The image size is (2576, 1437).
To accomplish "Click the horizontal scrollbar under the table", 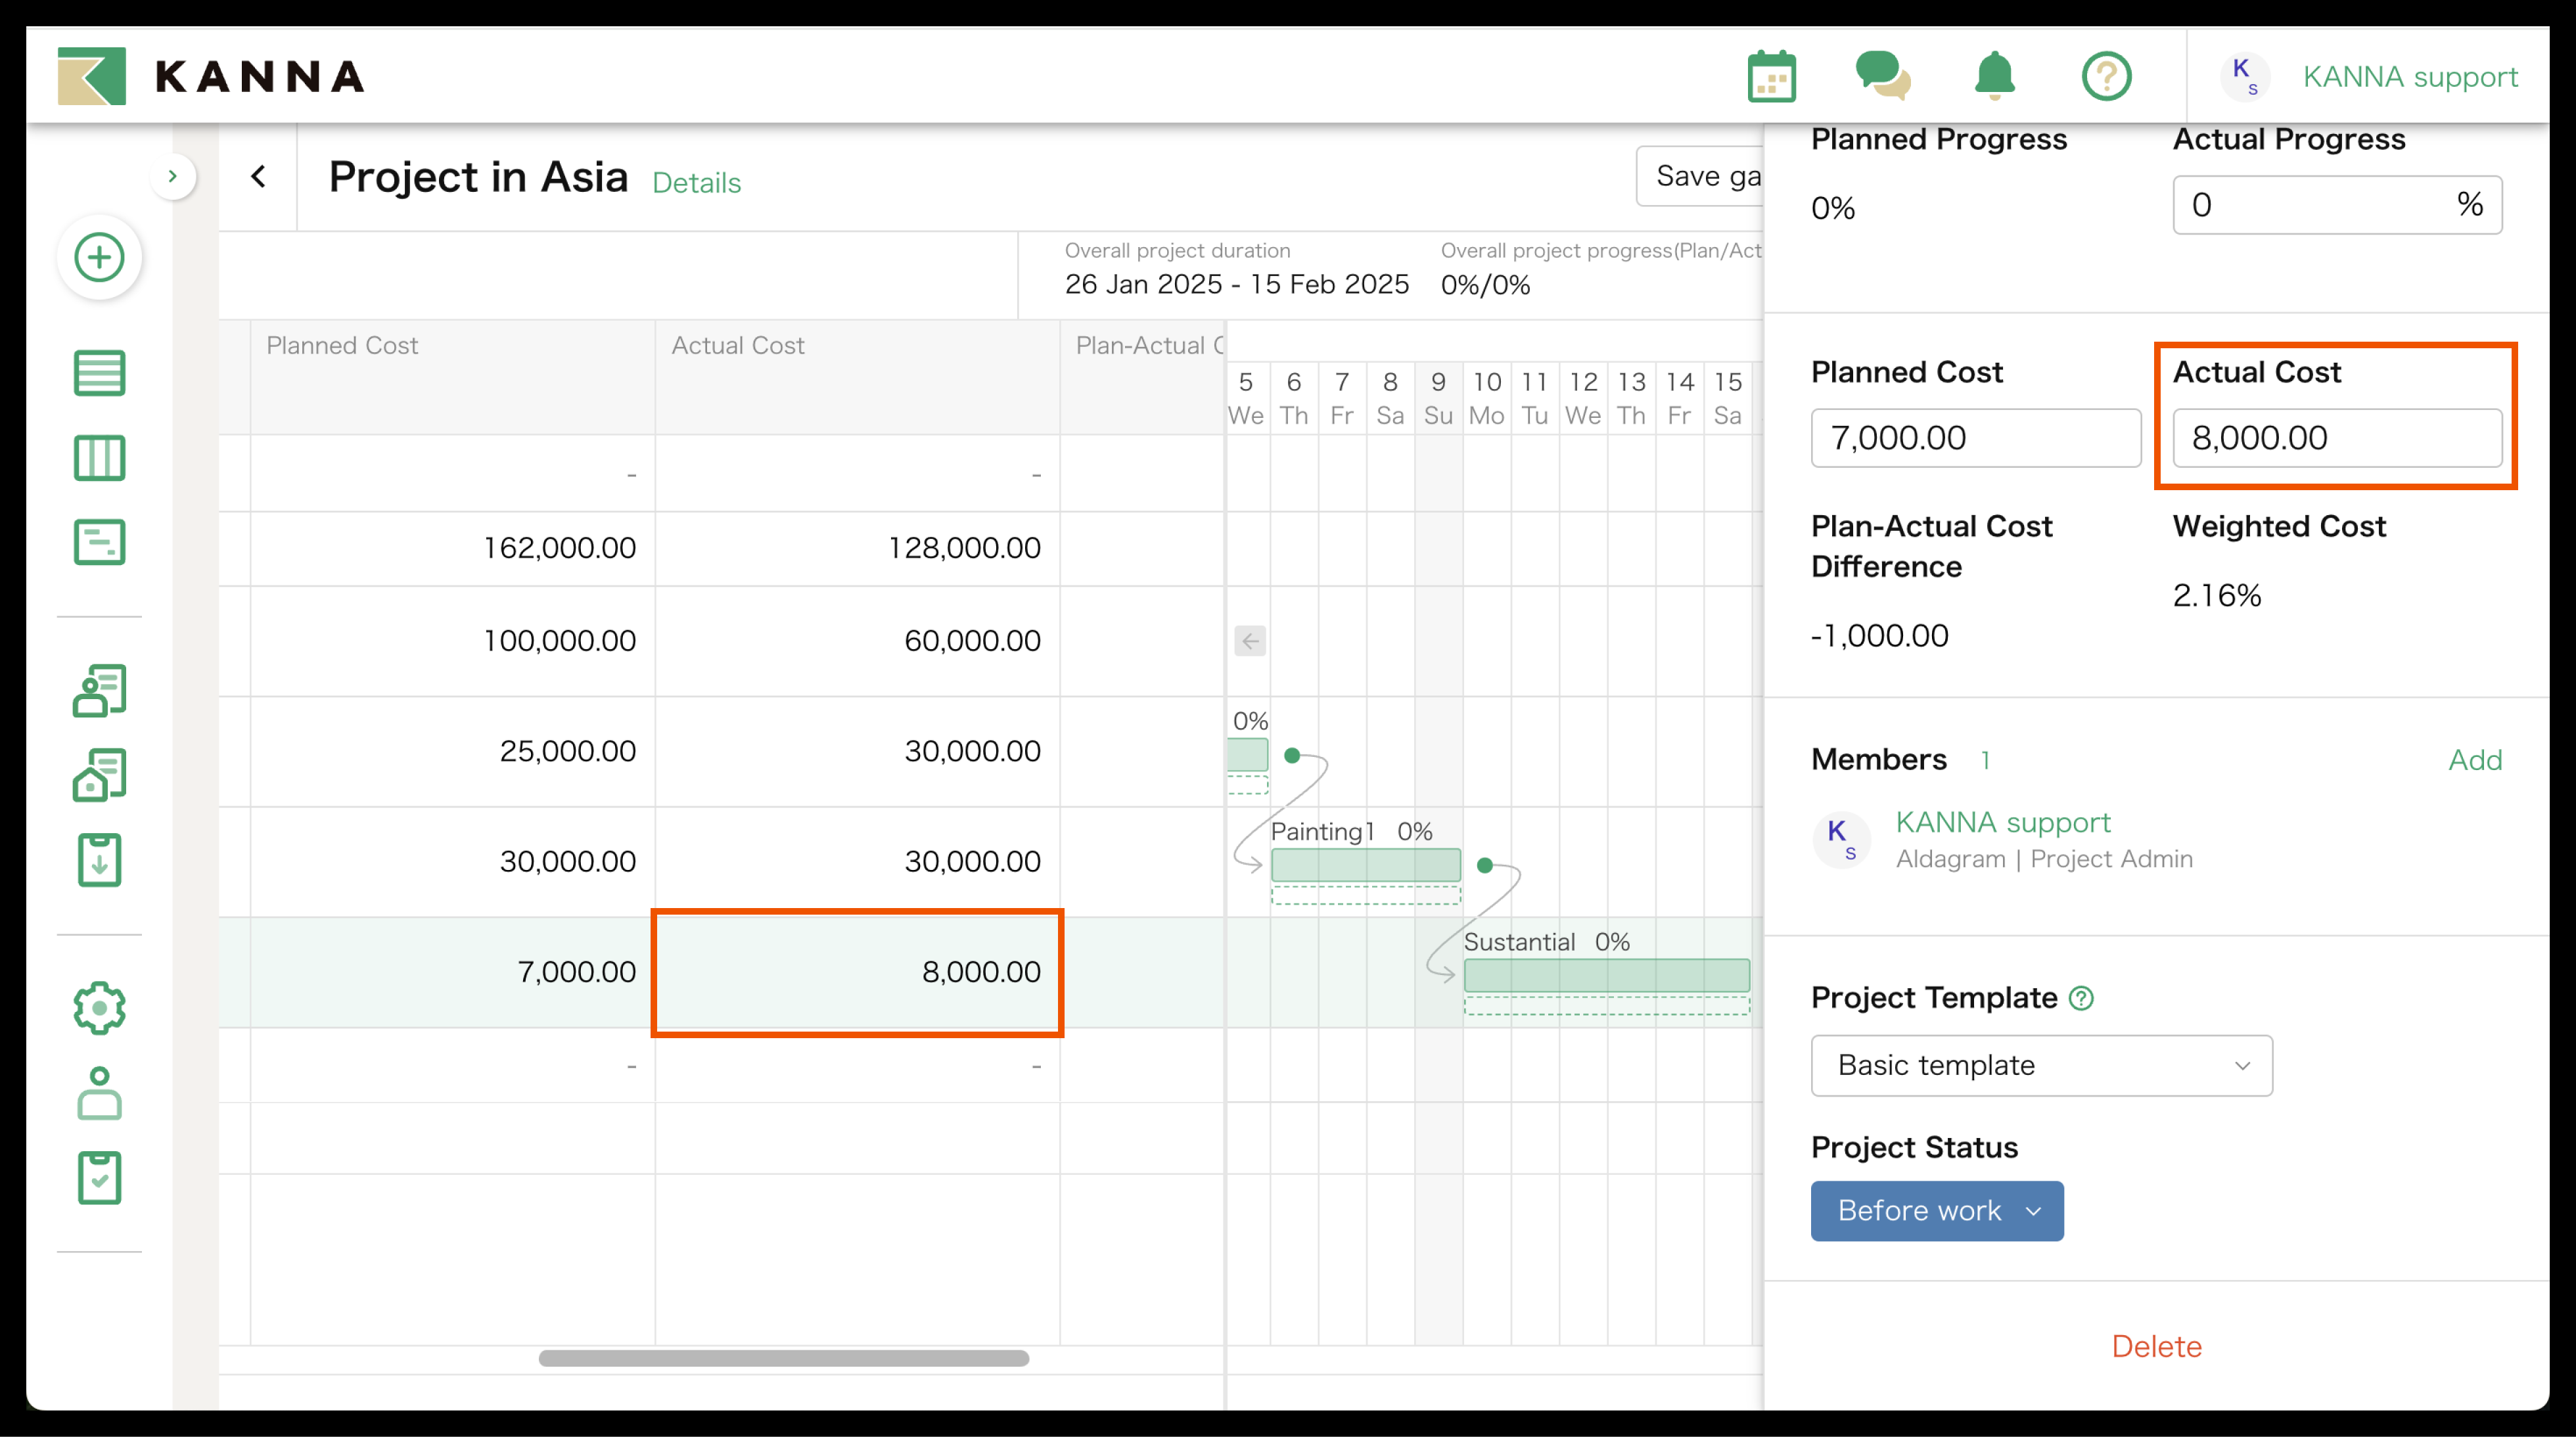I will (783, 1358).
